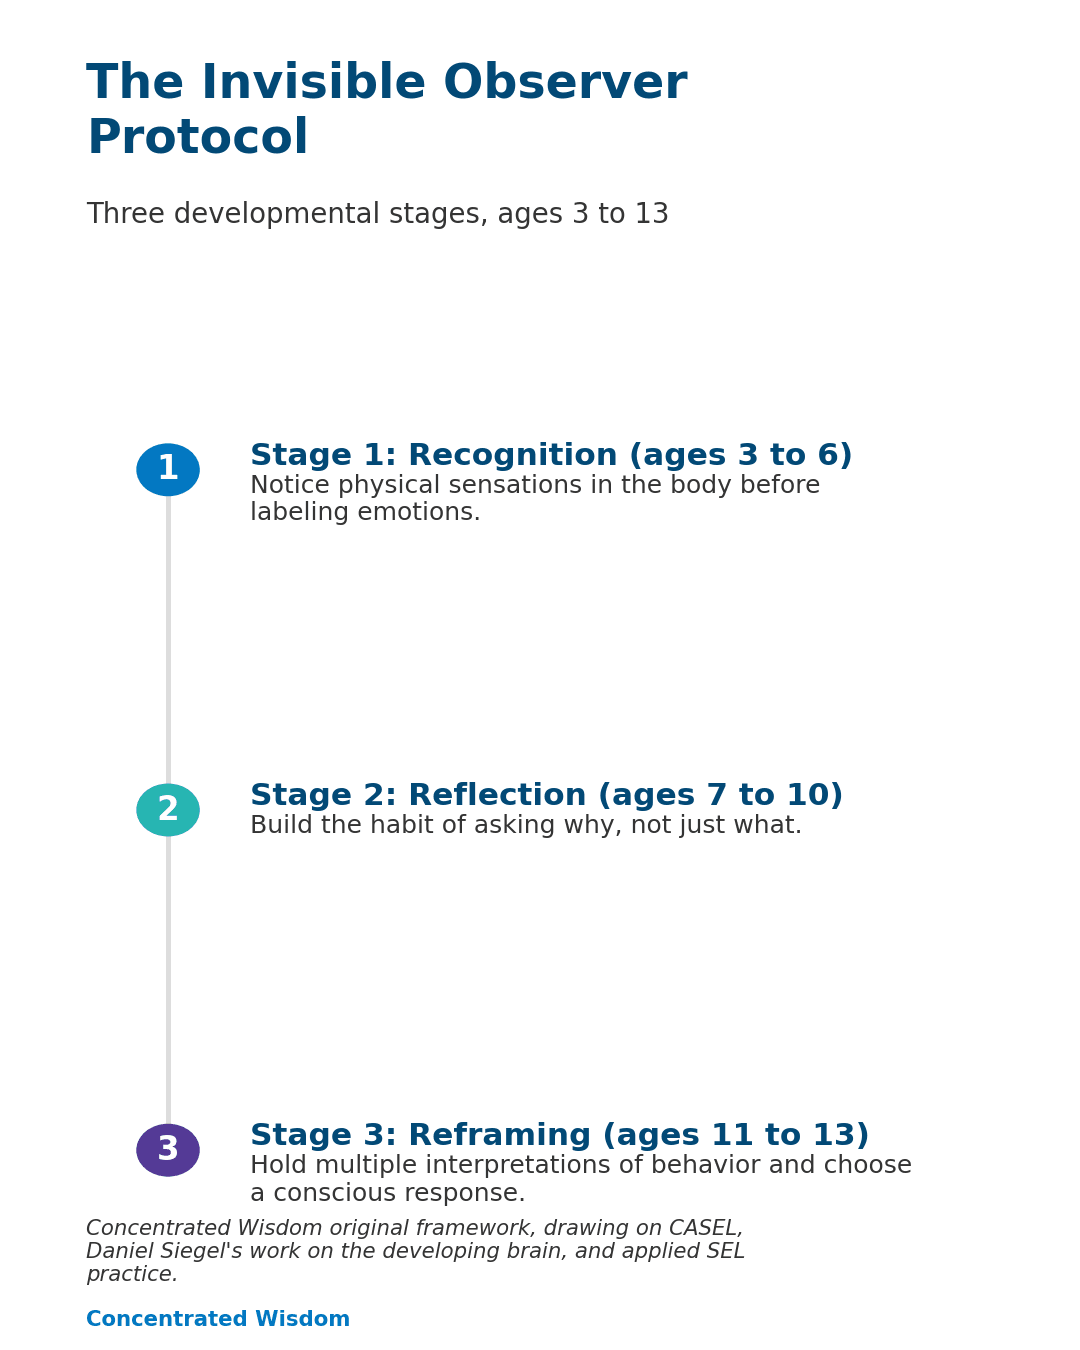1080x1350 pixels.
Task: Click the 'a conscious response.' text line
Action: click(x=388, y=1194)
